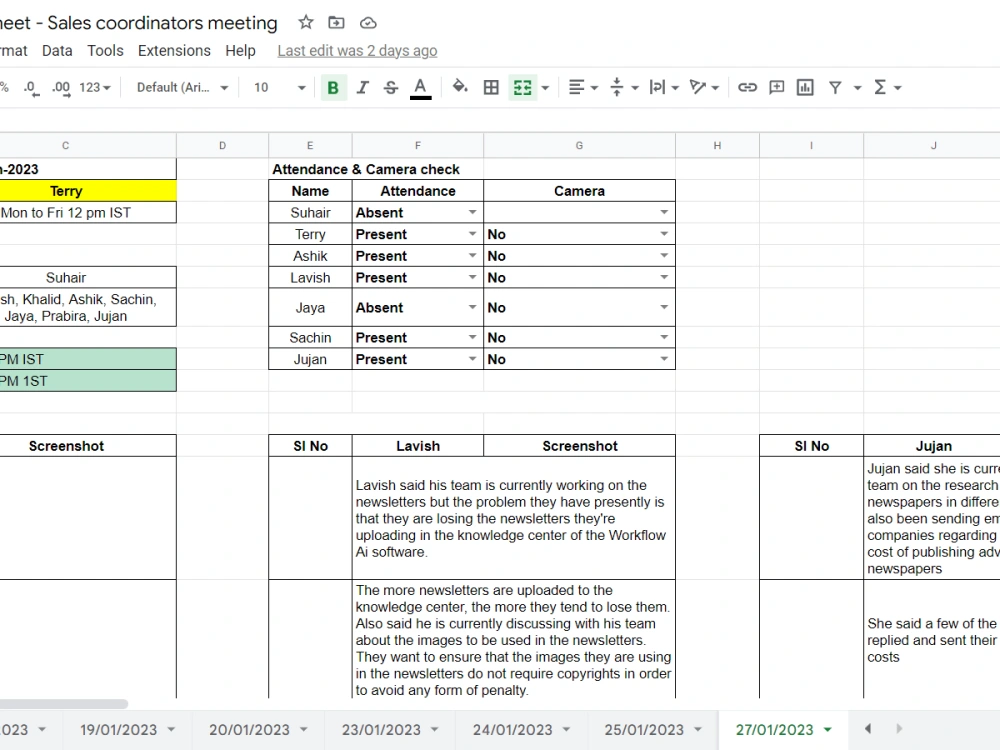Open the 27/01/2023 tab options arrow
The height and width of the screenshot is (750, 1000).
pos(828,730)
